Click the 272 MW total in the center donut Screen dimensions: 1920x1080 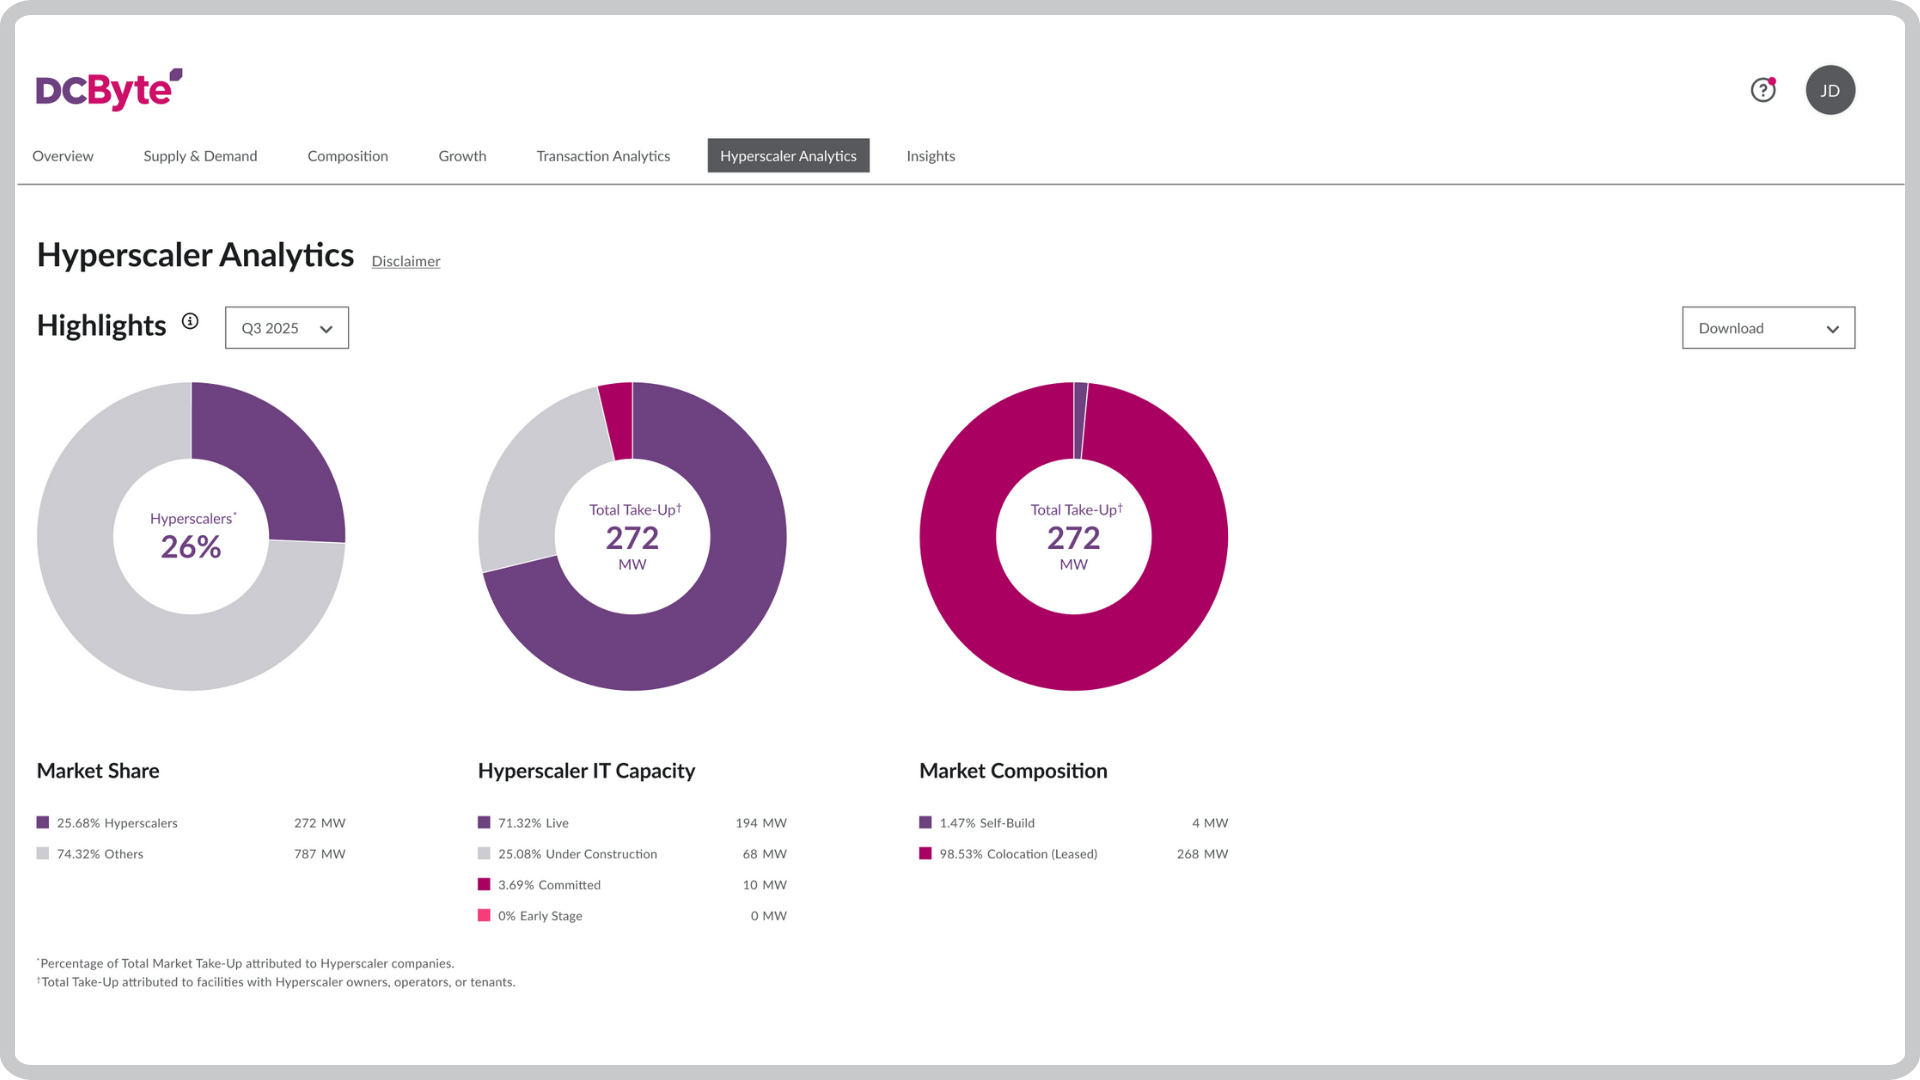[x=632, y=538]
